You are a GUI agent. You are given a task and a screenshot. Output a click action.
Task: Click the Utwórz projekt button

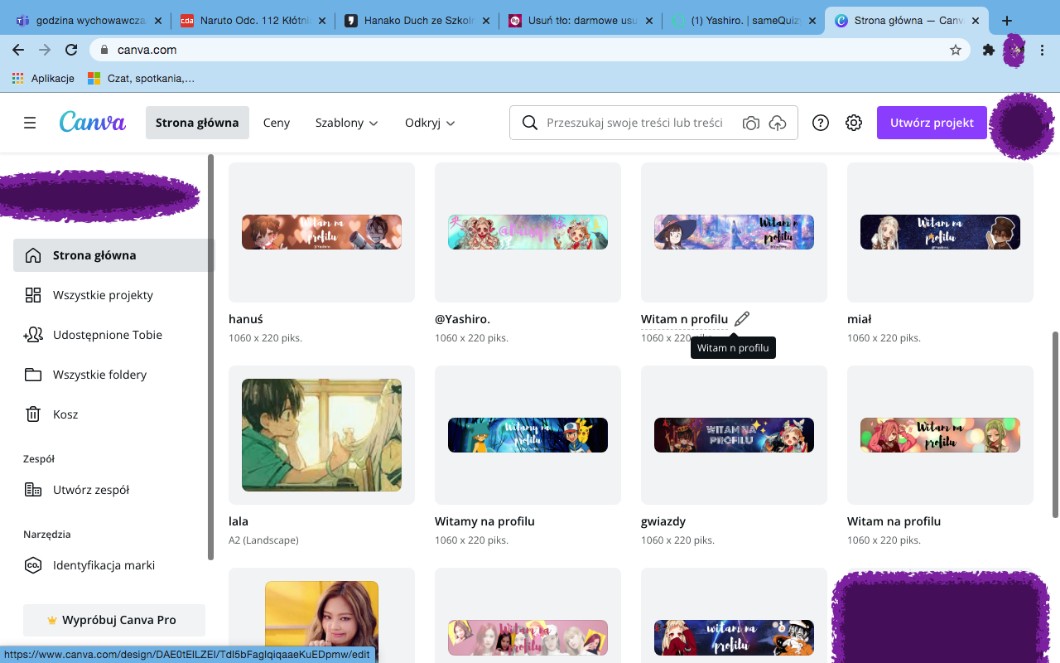point(931,123)
